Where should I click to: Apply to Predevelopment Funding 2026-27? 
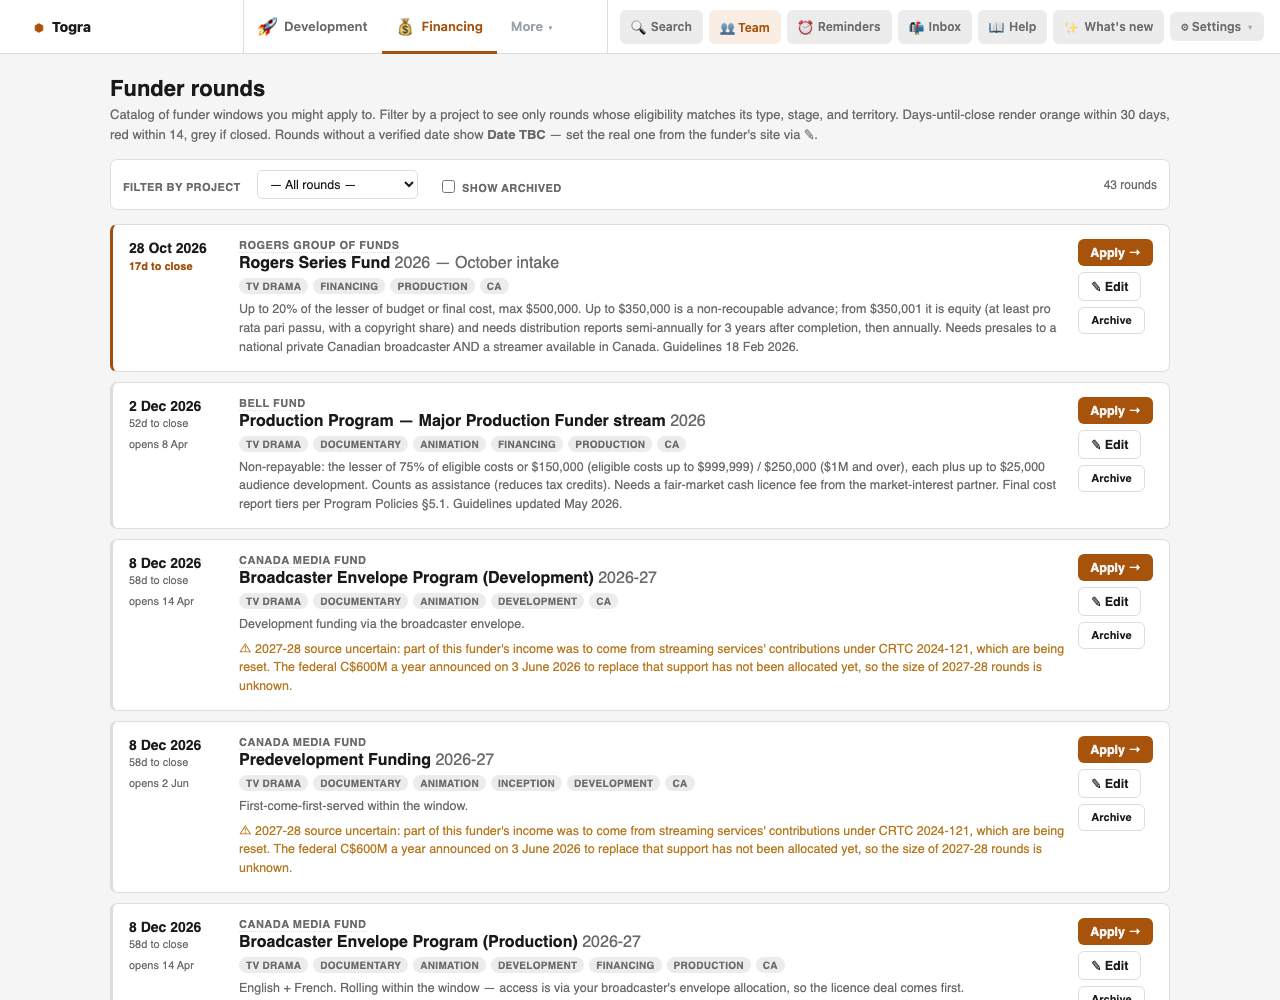pyautogui.click(x=1115, y=750)
